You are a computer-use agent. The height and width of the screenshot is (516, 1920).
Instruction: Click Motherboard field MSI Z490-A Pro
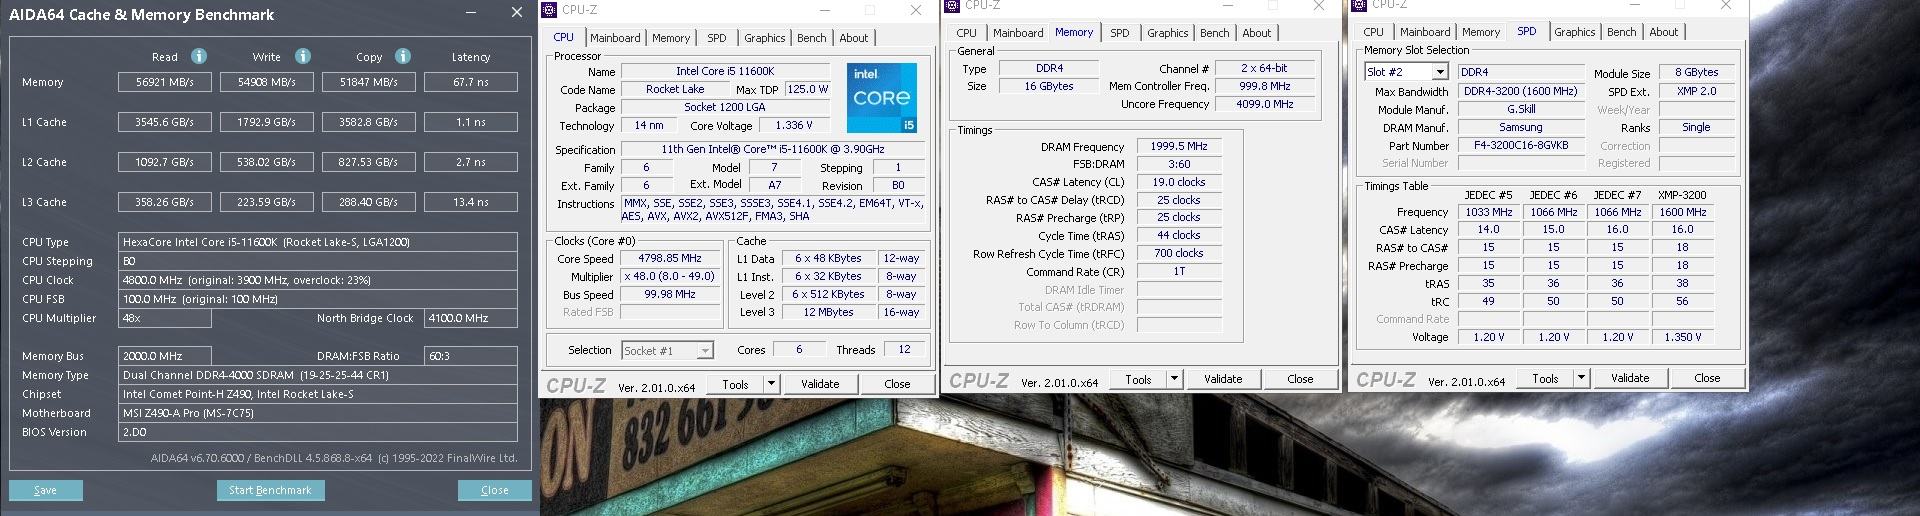(x=318, y=413)
